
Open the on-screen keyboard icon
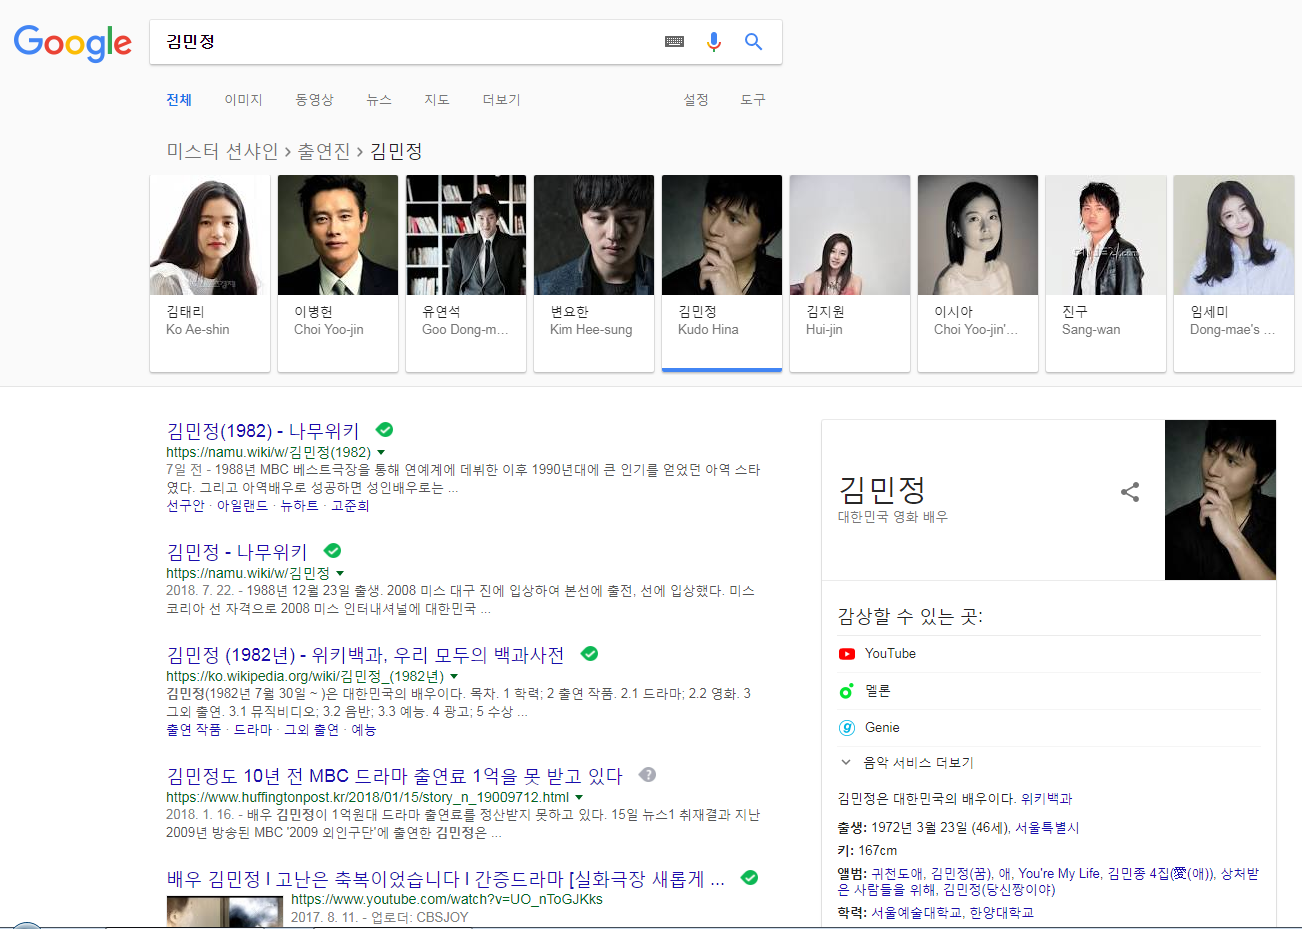point(674,42)
